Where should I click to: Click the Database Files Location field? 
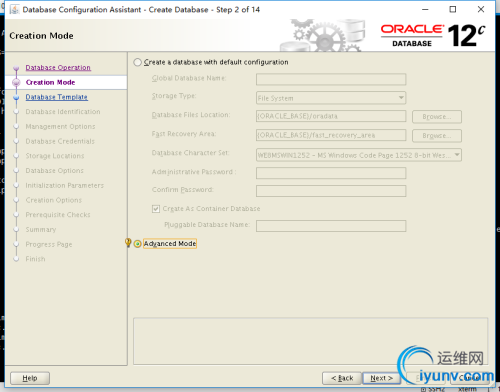[331, 116]
